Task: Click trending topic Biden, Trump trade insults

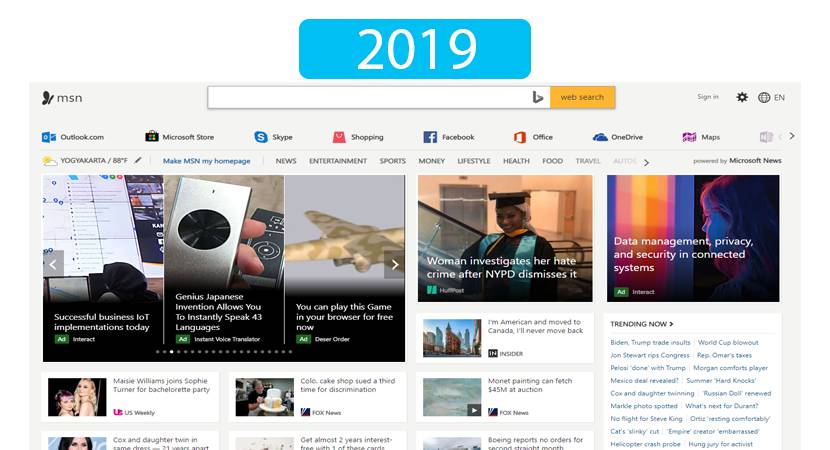Action: pos(650,343)
